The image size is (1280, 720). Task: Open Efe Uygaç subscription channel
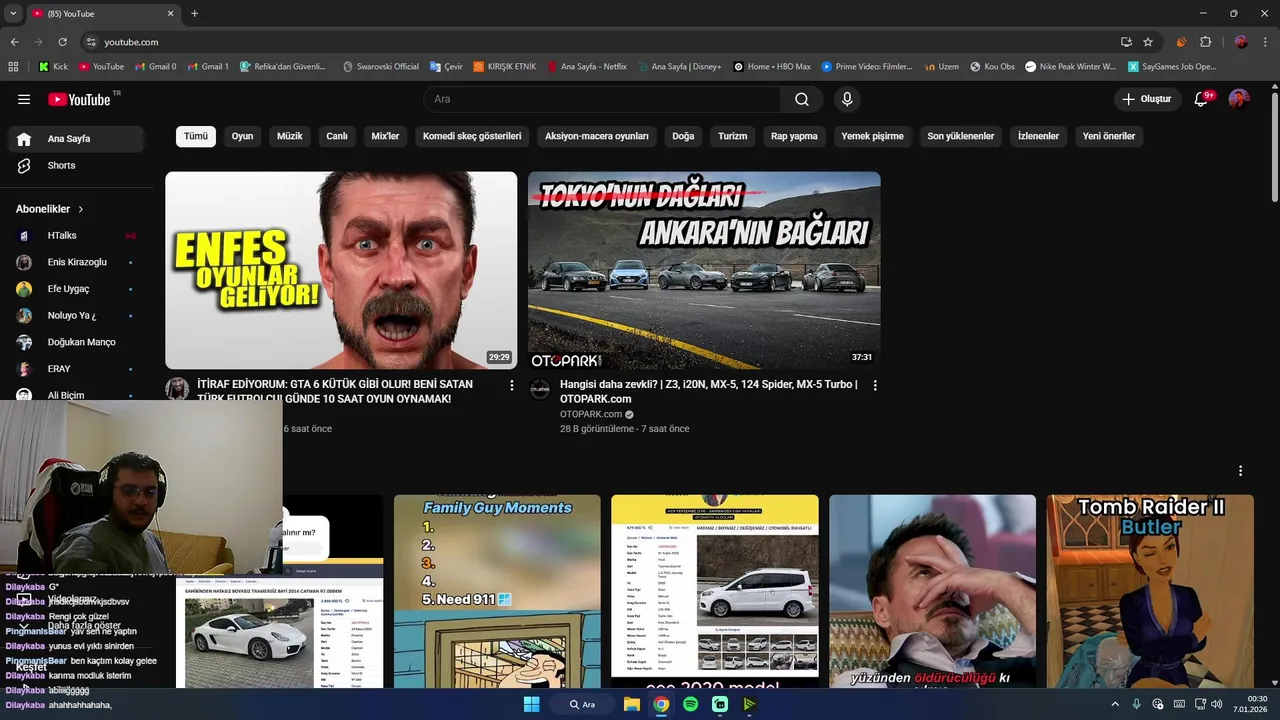[76, 289]
